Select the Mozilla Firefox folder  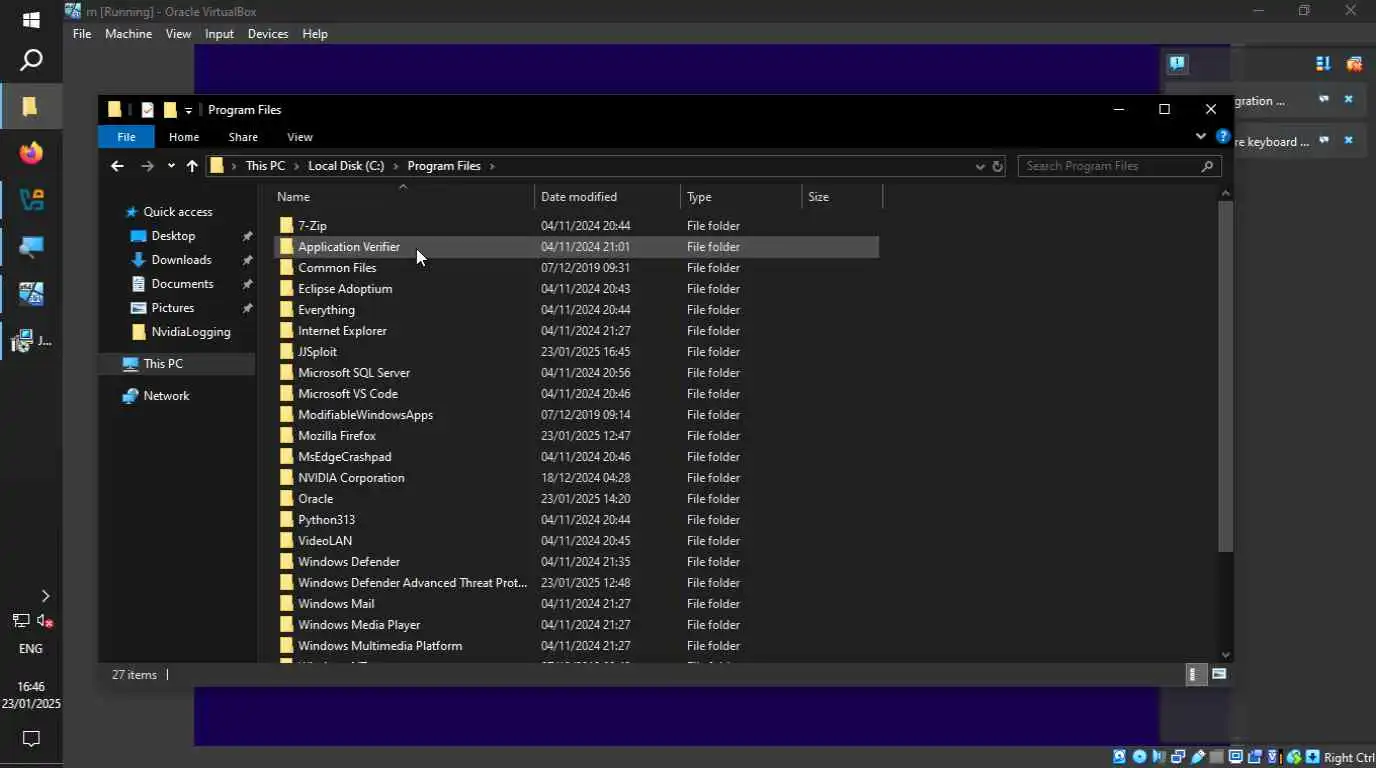click(x=576, y=436)
